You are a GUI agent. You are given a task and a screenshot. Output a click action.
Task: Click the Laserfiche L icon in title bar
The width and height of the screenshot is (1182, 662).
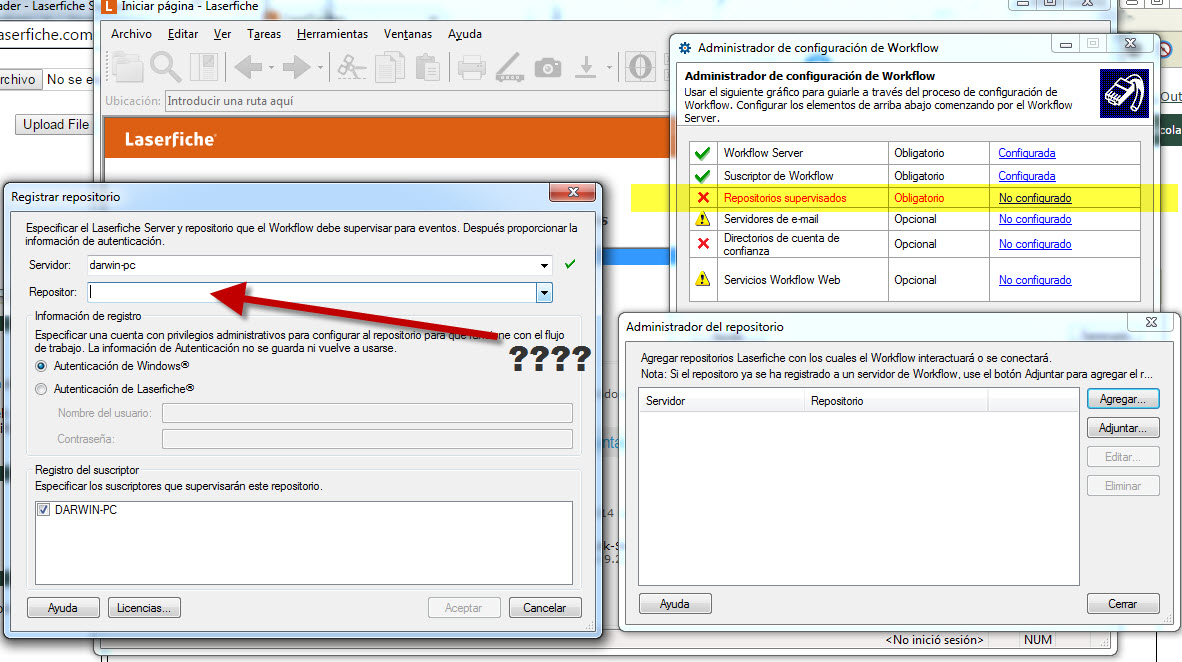(x=109, y=7)
